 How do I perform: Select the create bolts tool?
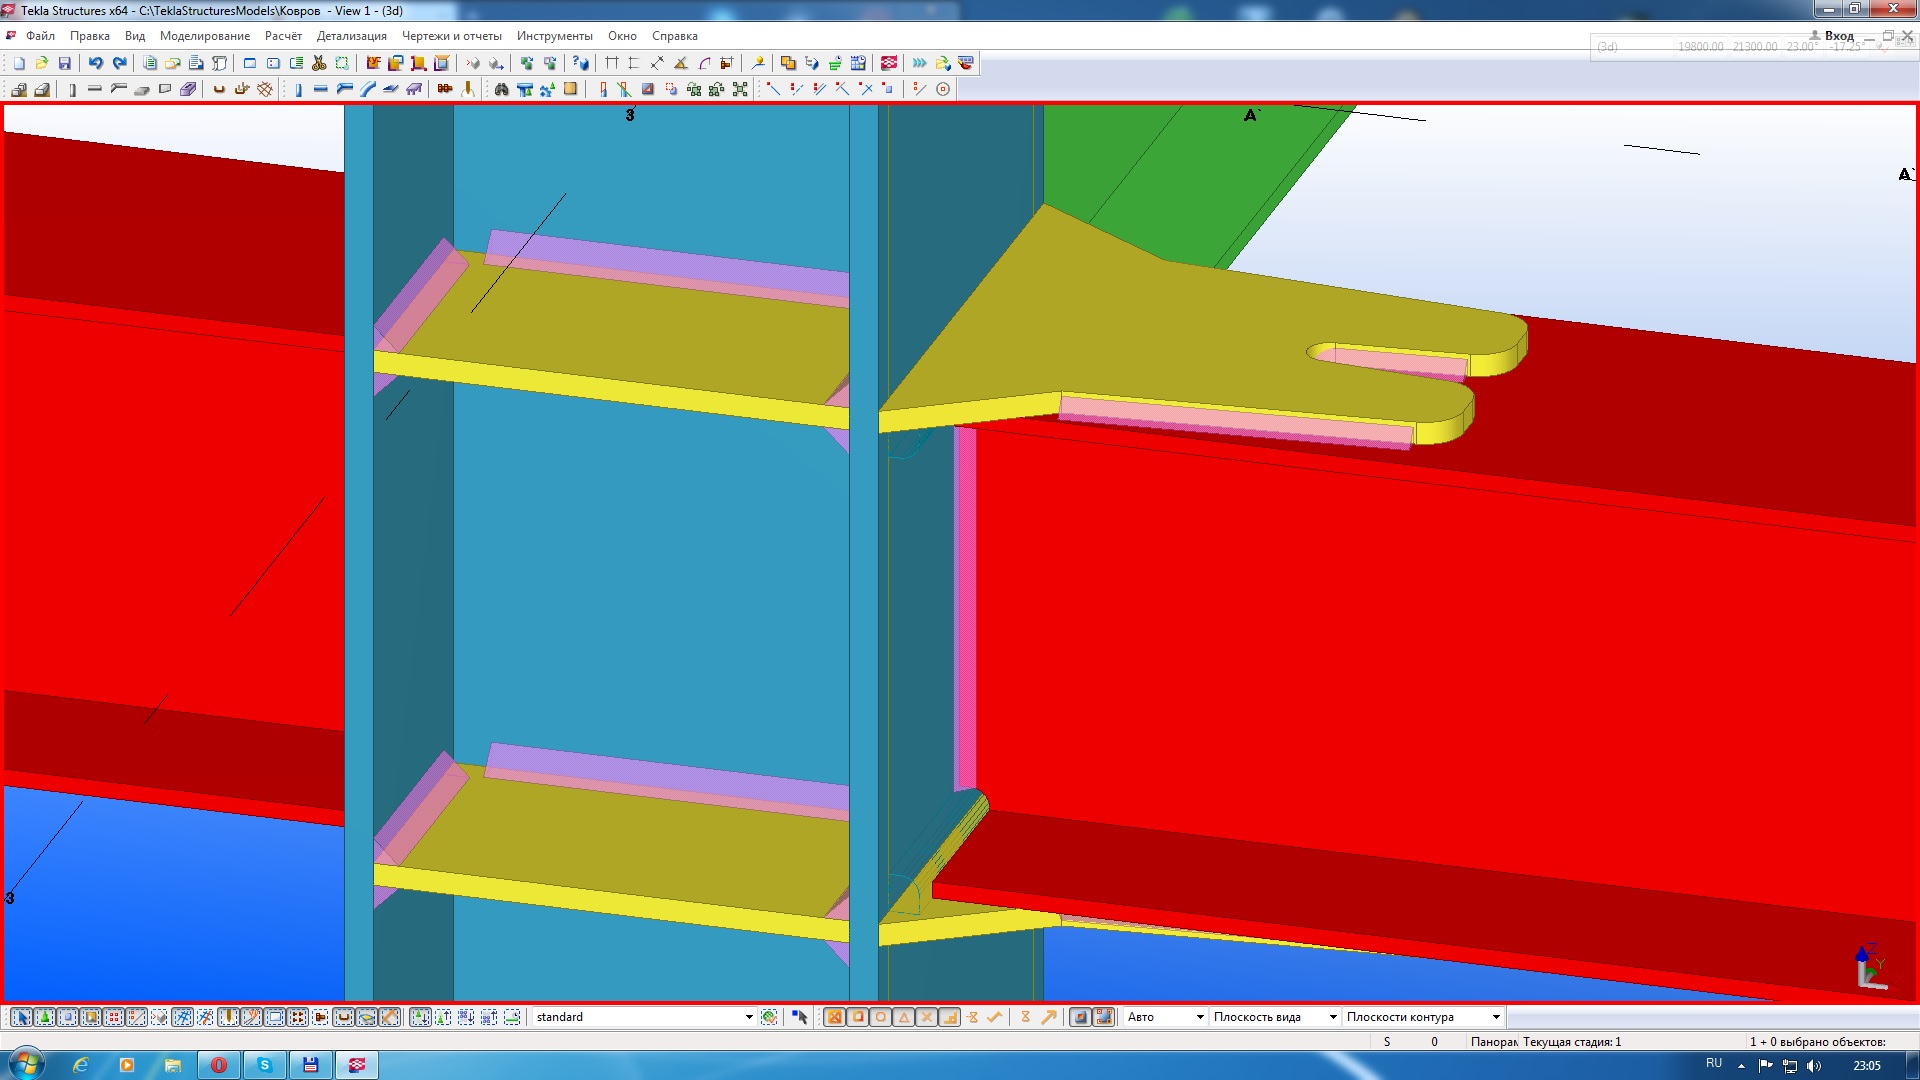445,89
